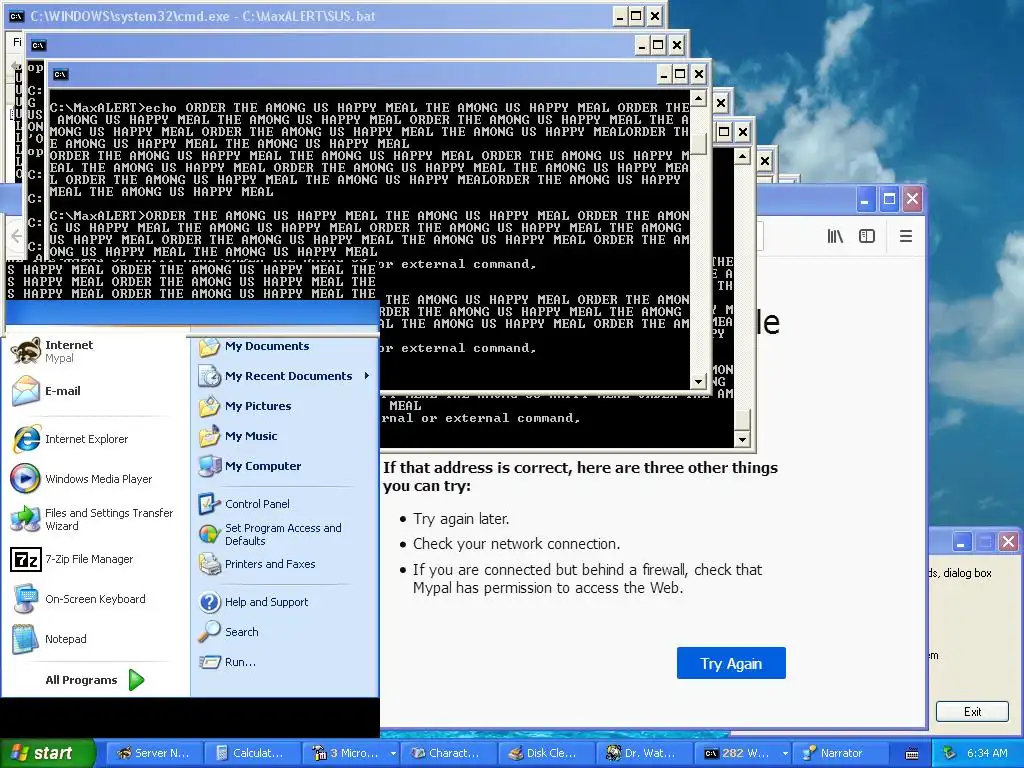Click the 6:34 AM clock
Image resolution: width=1024 pixels, height=768 pixels.
(987, 753)
